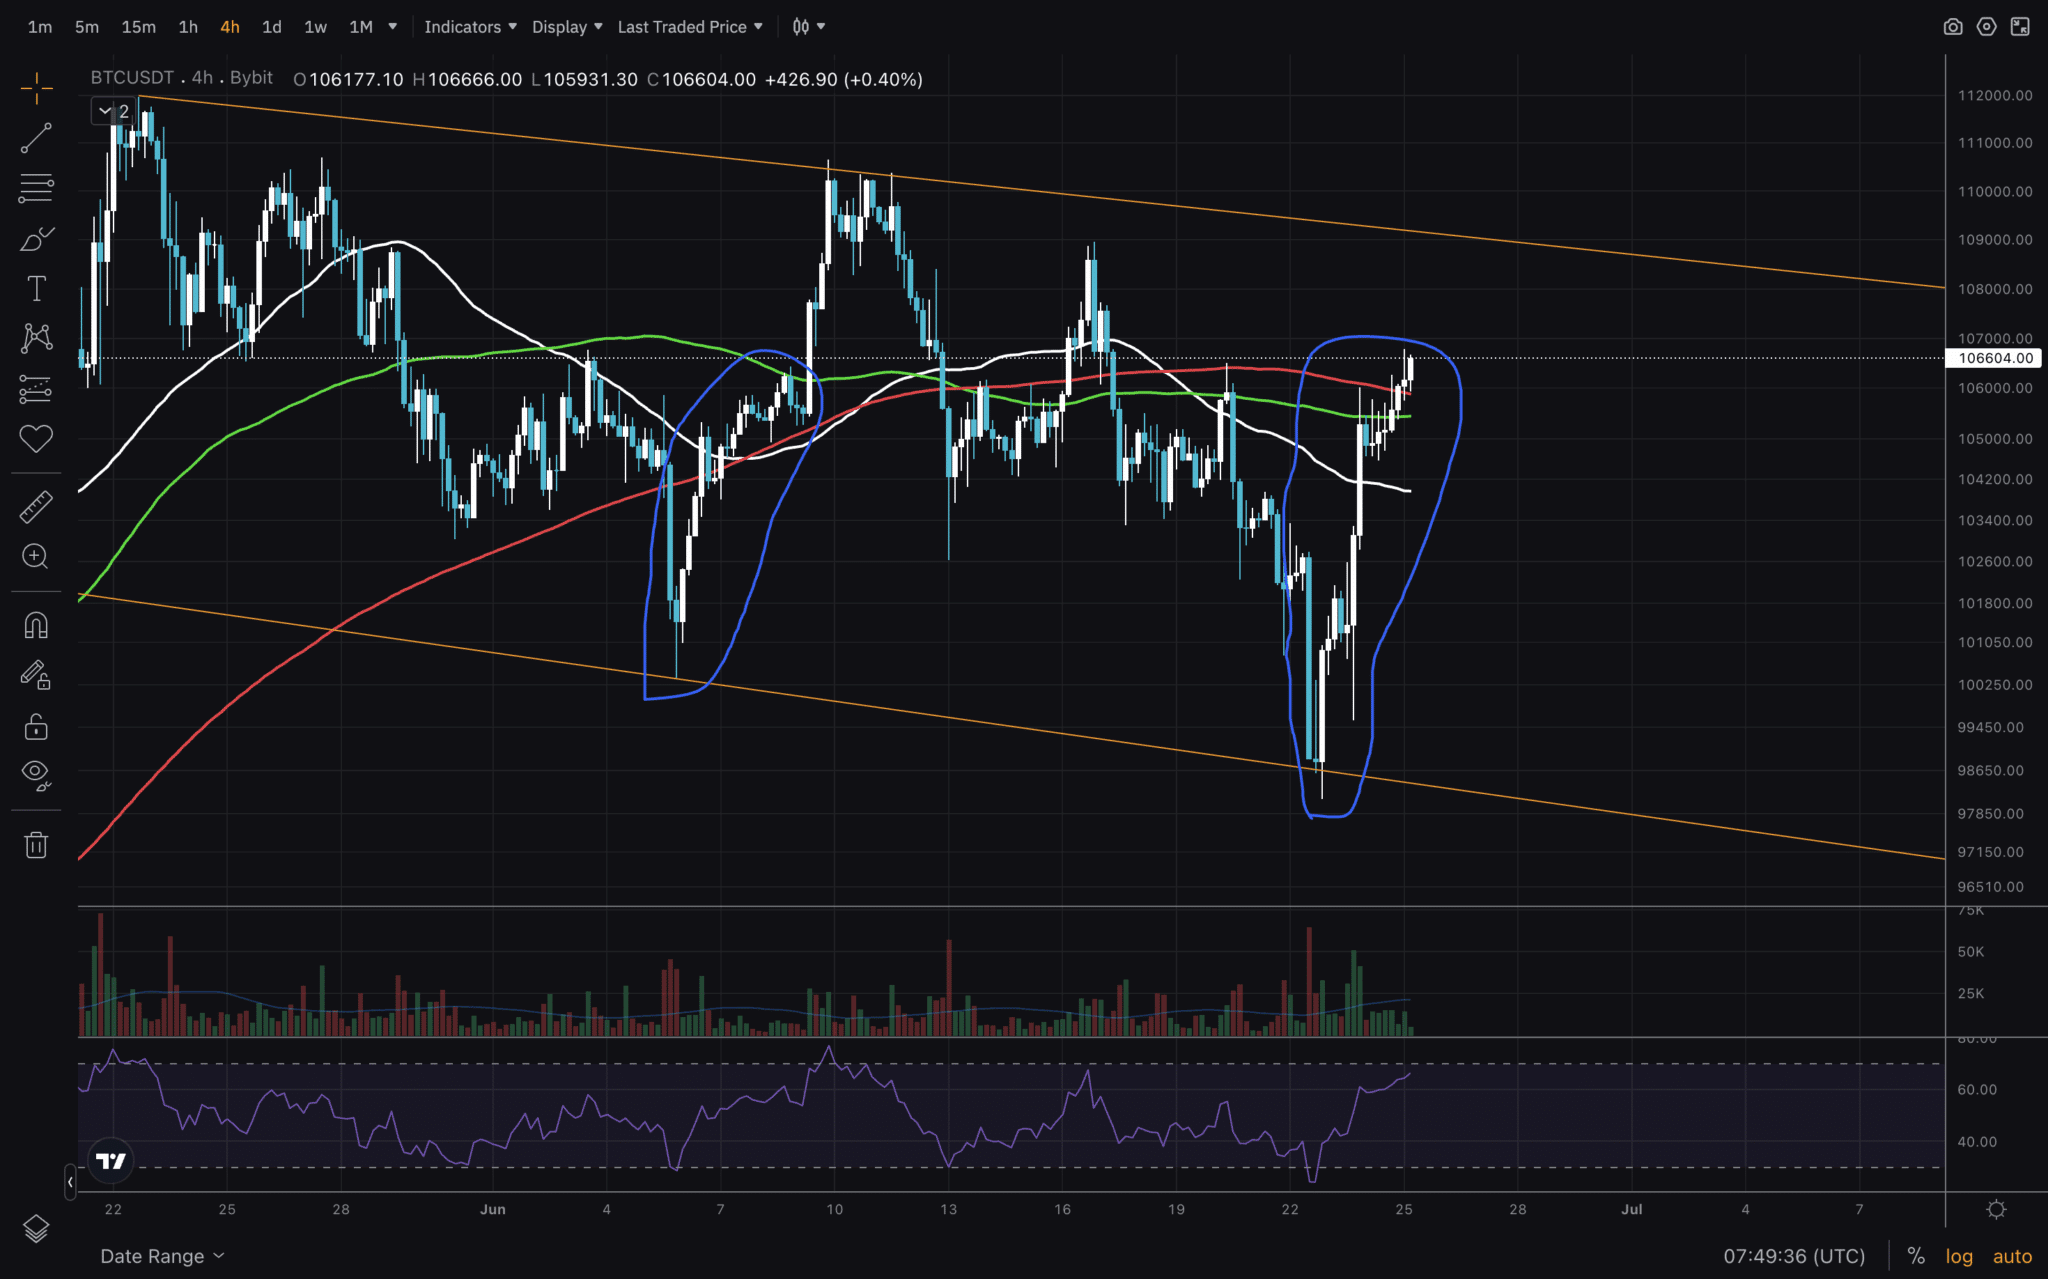Toggle magnet mode in the left toolbar

coord(36,624)
